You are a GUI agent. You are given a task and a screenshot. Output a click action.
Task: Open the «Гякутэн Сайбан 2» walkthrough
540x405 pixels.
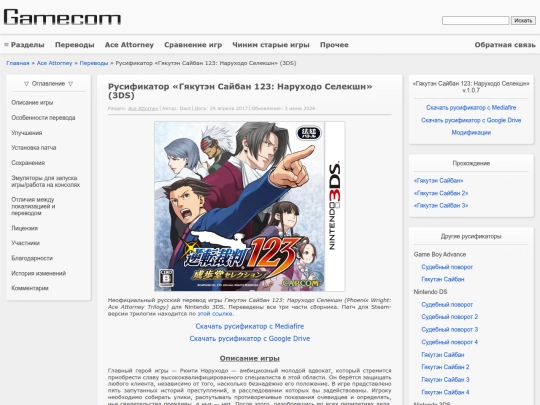(441, 193)
